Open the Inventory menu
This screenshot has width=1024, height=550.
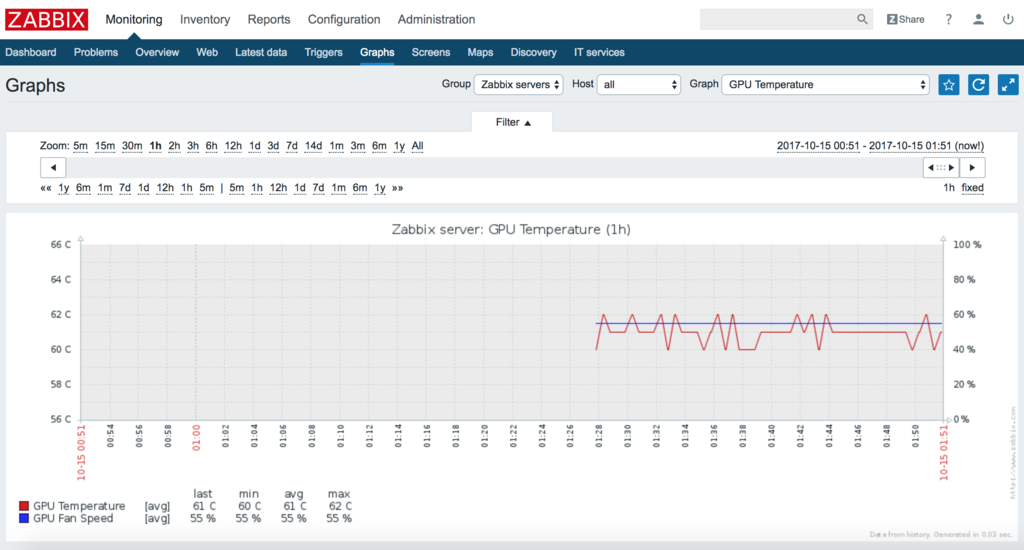[205, 20]
